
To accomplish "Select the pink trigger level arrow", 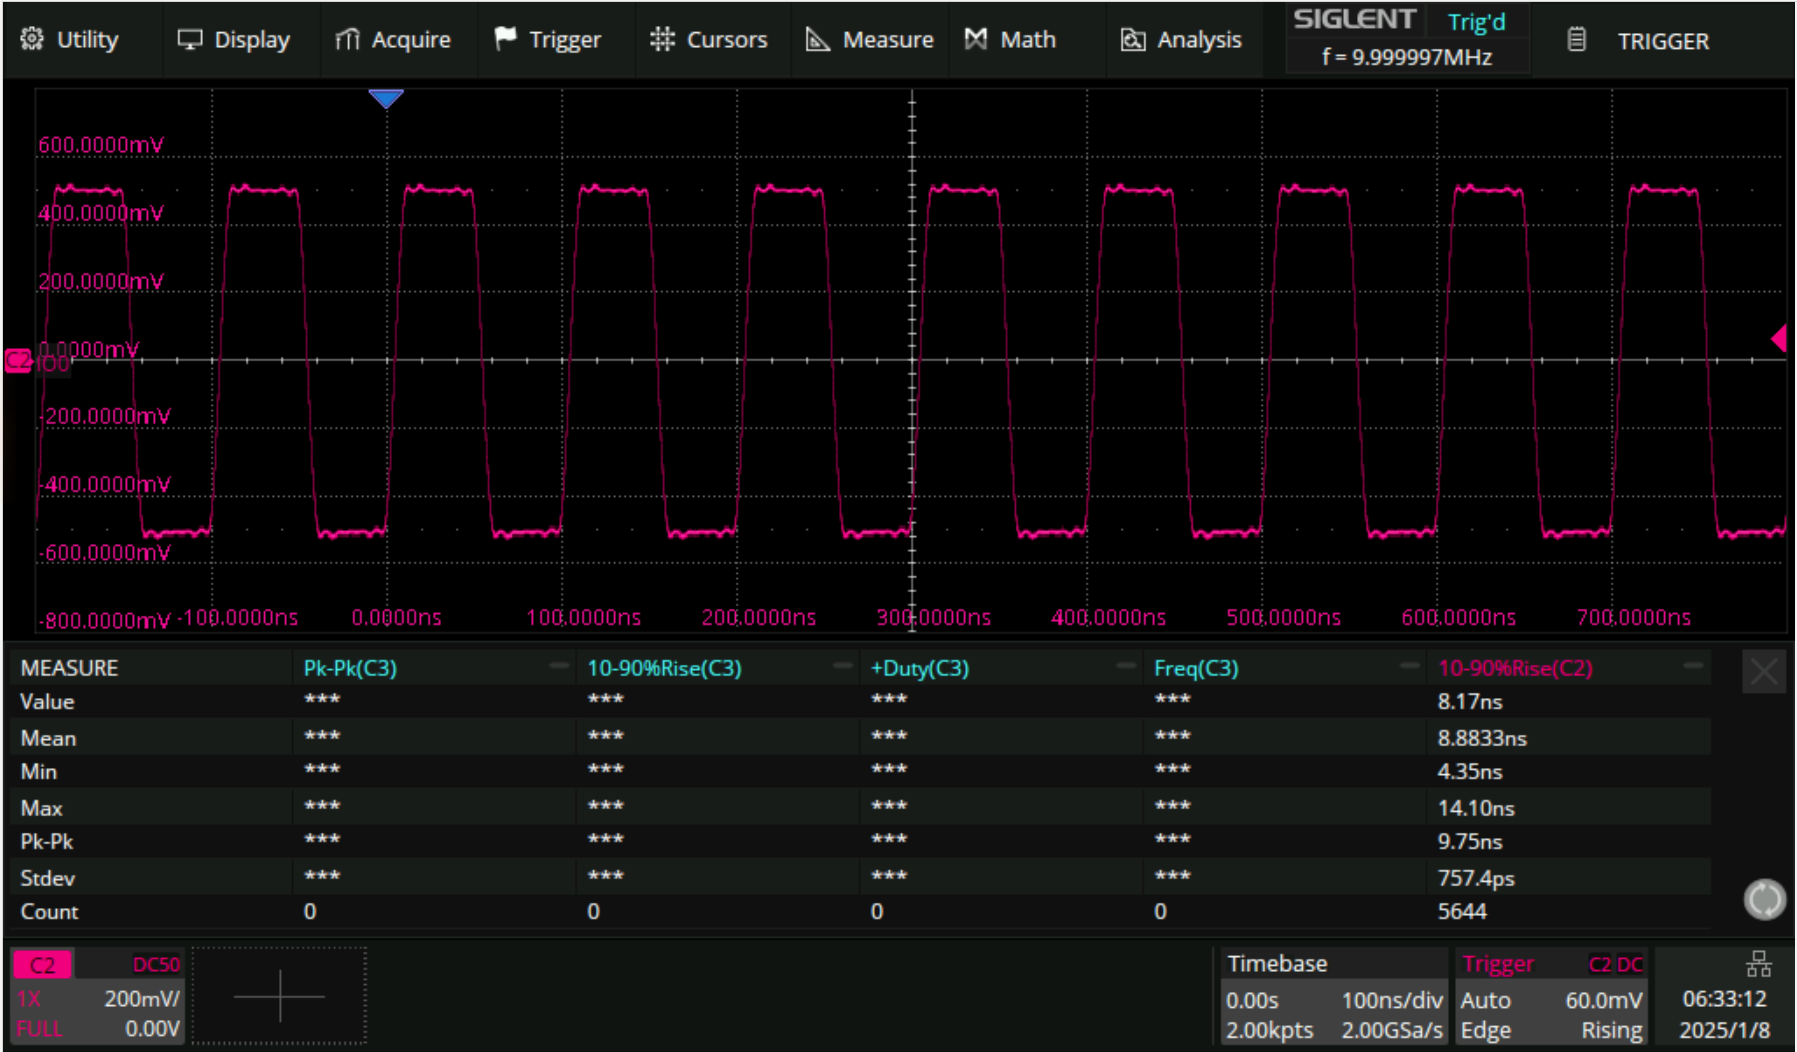I will (x=1779, y=338).
